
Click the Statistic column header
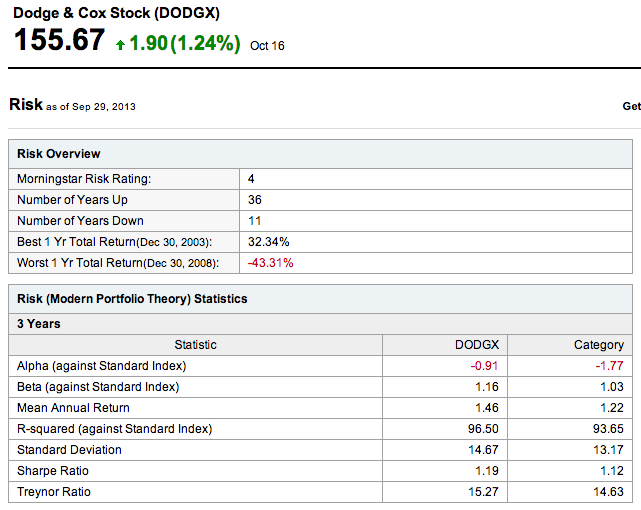[x=195, y=345]
